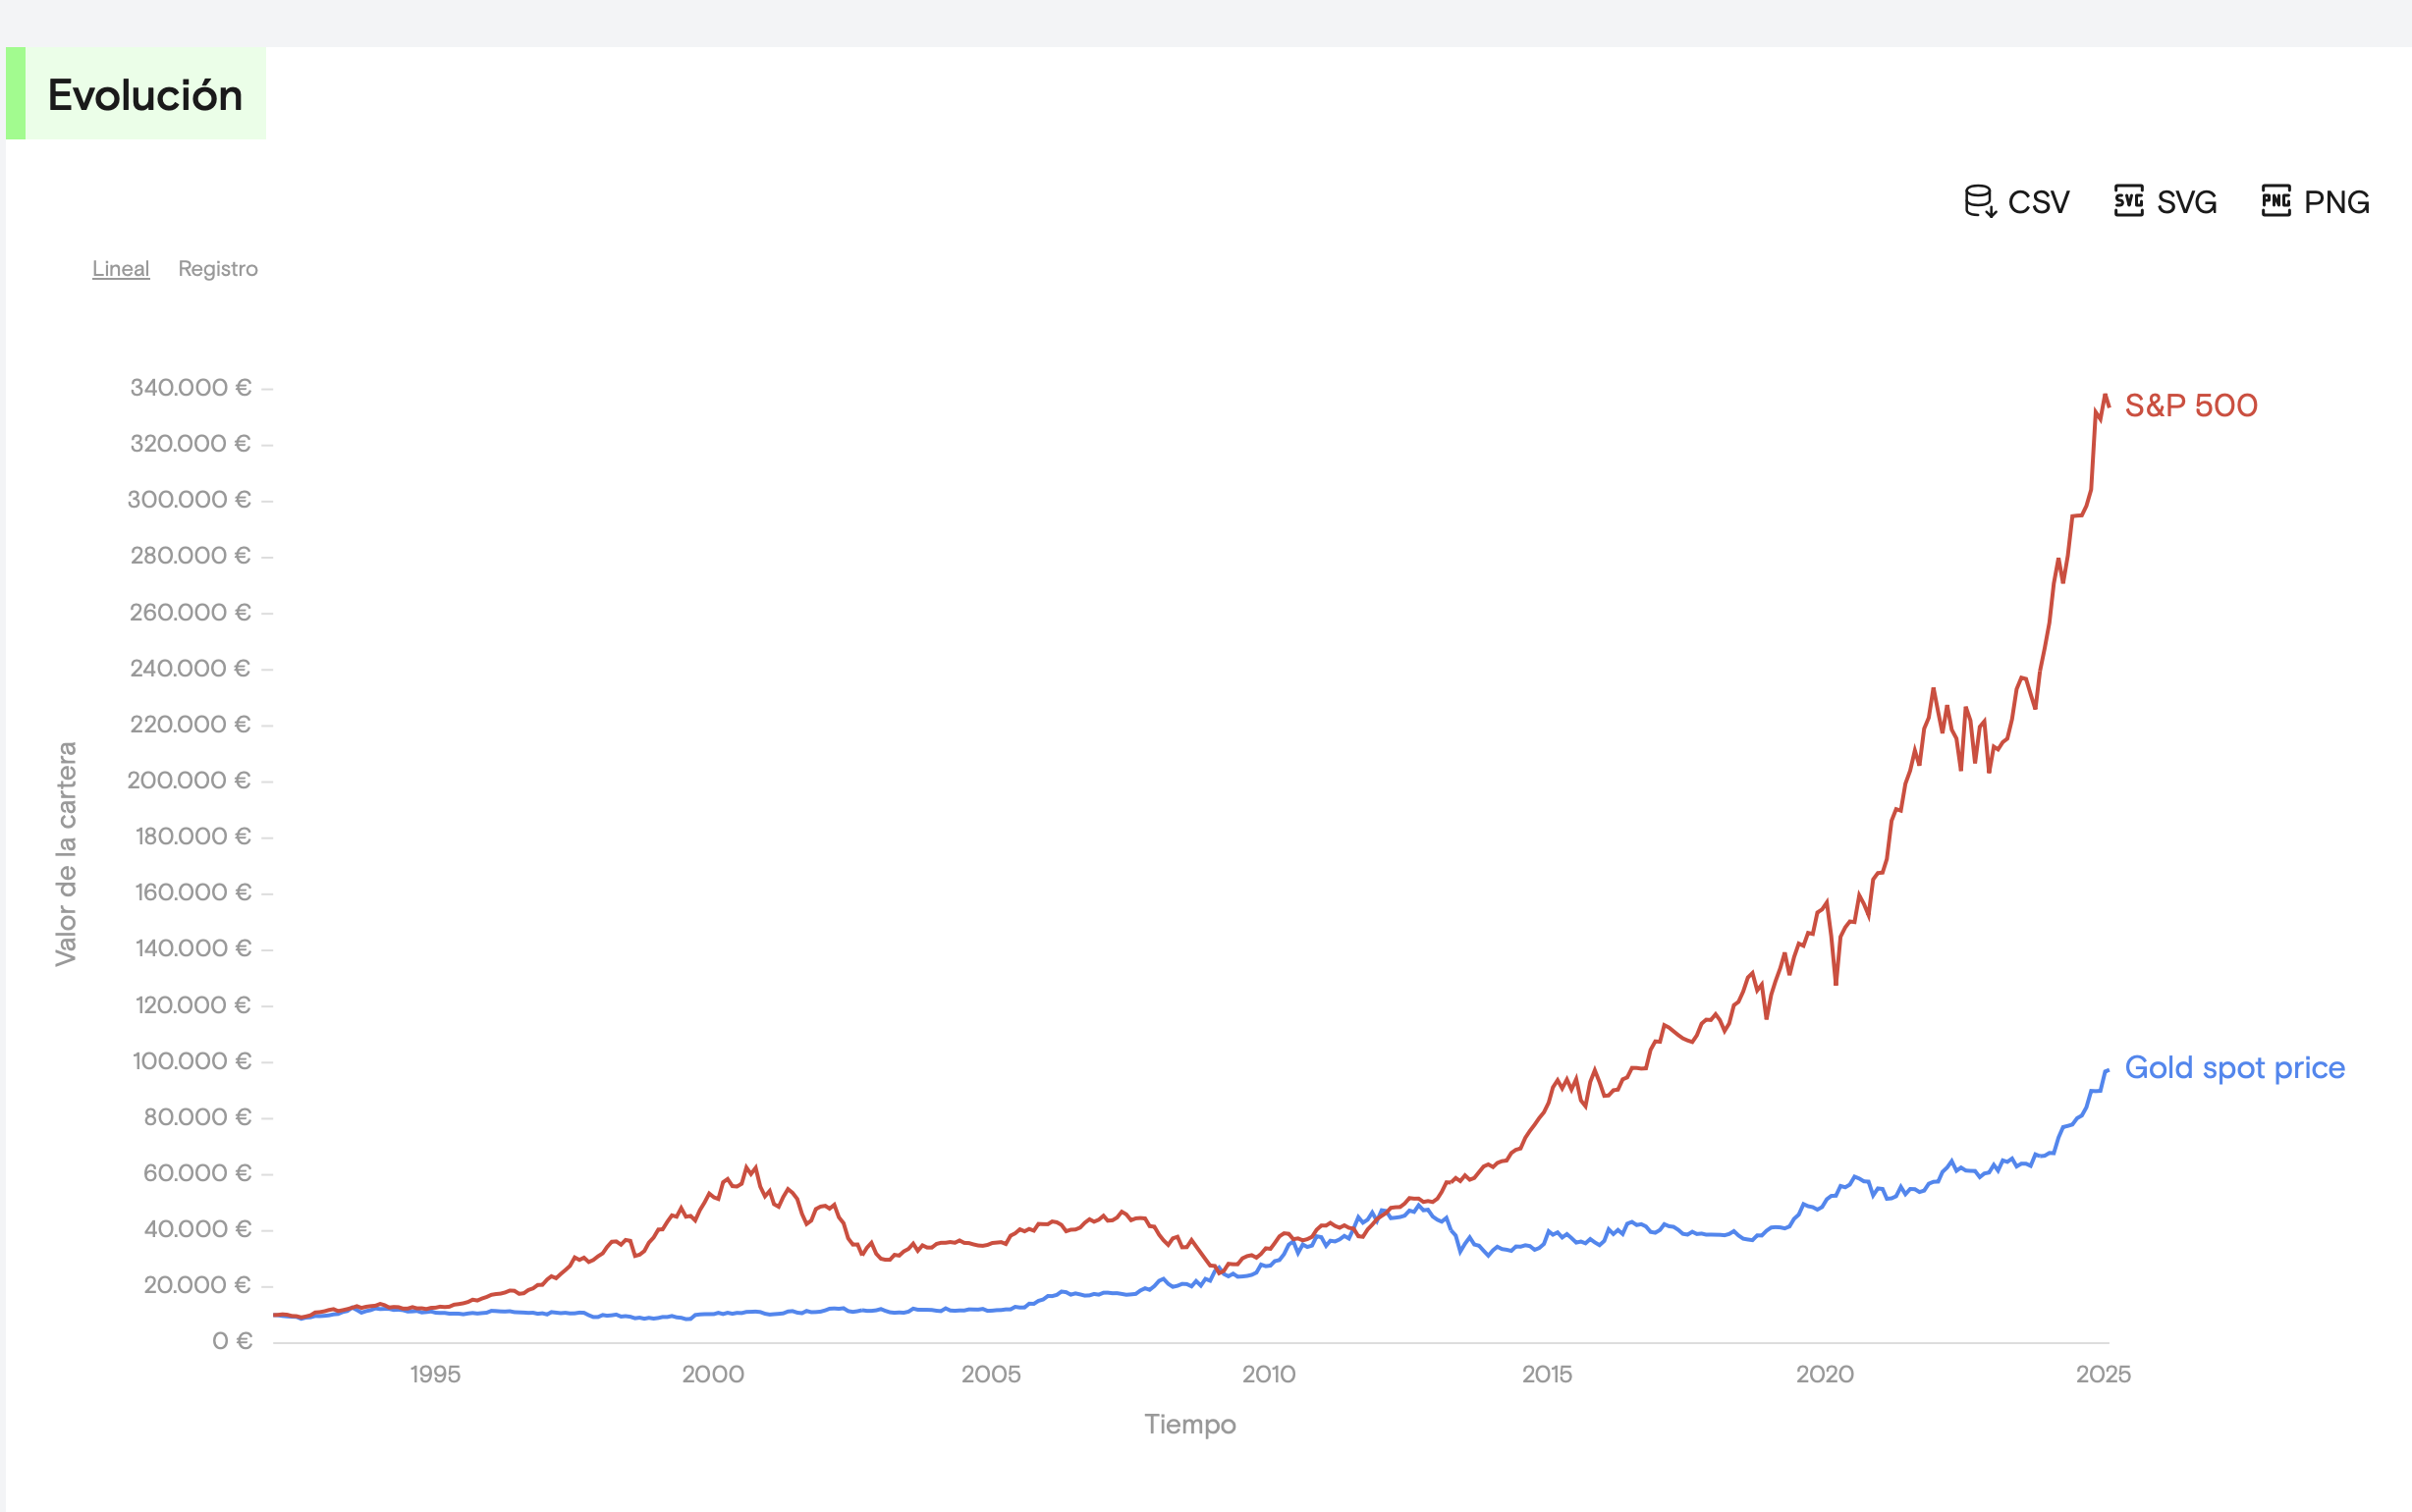Export chart via SVG text label
The image size is (2412, 1512).
2187,202
